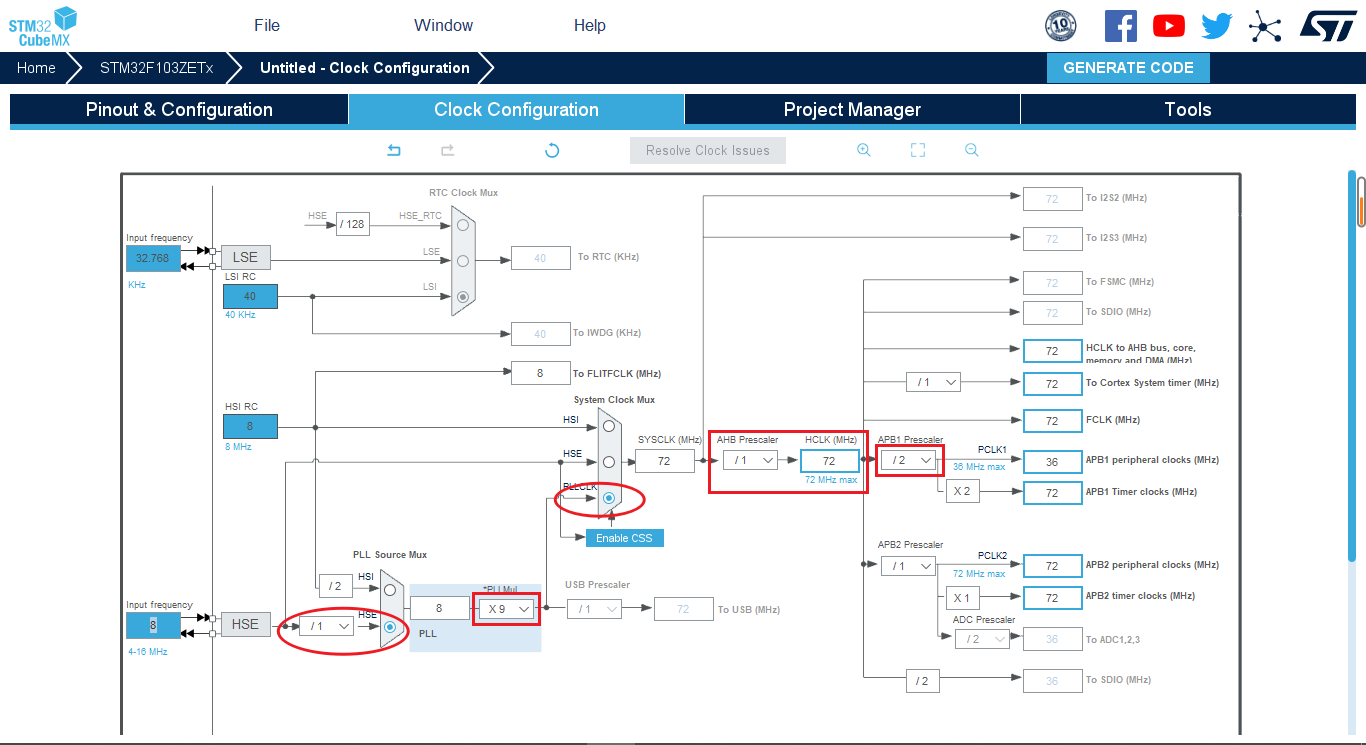The width and height of the screenshot is (1366, 745).
Task: Click the ST community network icon
Action: [x=1265, y=26]
